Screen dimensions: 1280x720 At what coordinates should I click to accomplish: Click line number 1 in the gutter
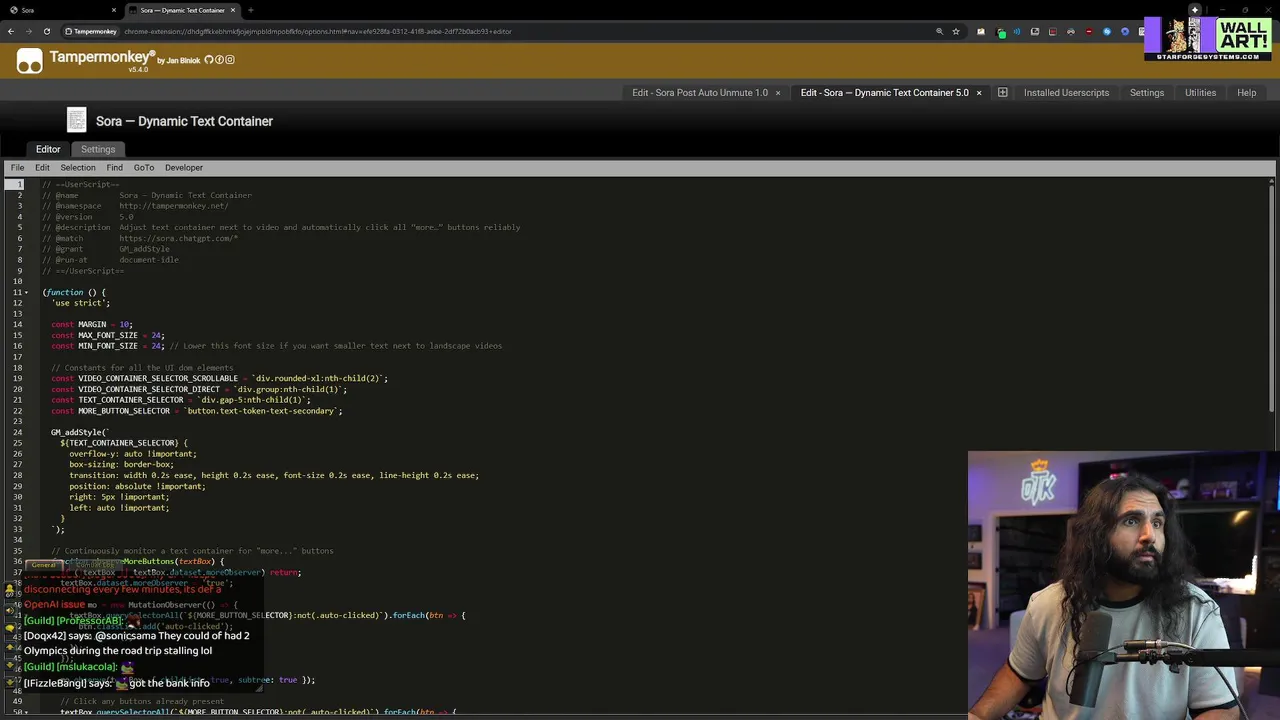pyautogui.click(x=19, y=184)
